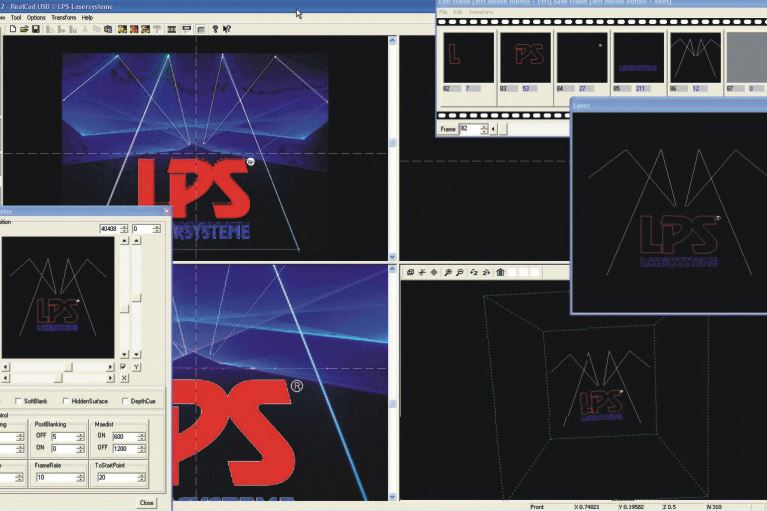Viewport: 767px width, 511px height.
Task: Click the Zoom out magnifier in the 3D view toolbar
Action: 460,272
